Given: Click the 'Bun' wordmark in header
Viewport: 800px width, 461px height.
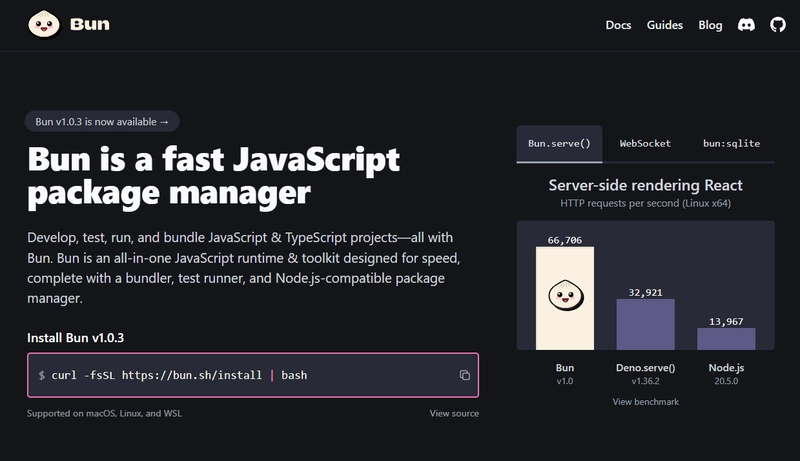Looking at the screenshot, I should (90, 24).
